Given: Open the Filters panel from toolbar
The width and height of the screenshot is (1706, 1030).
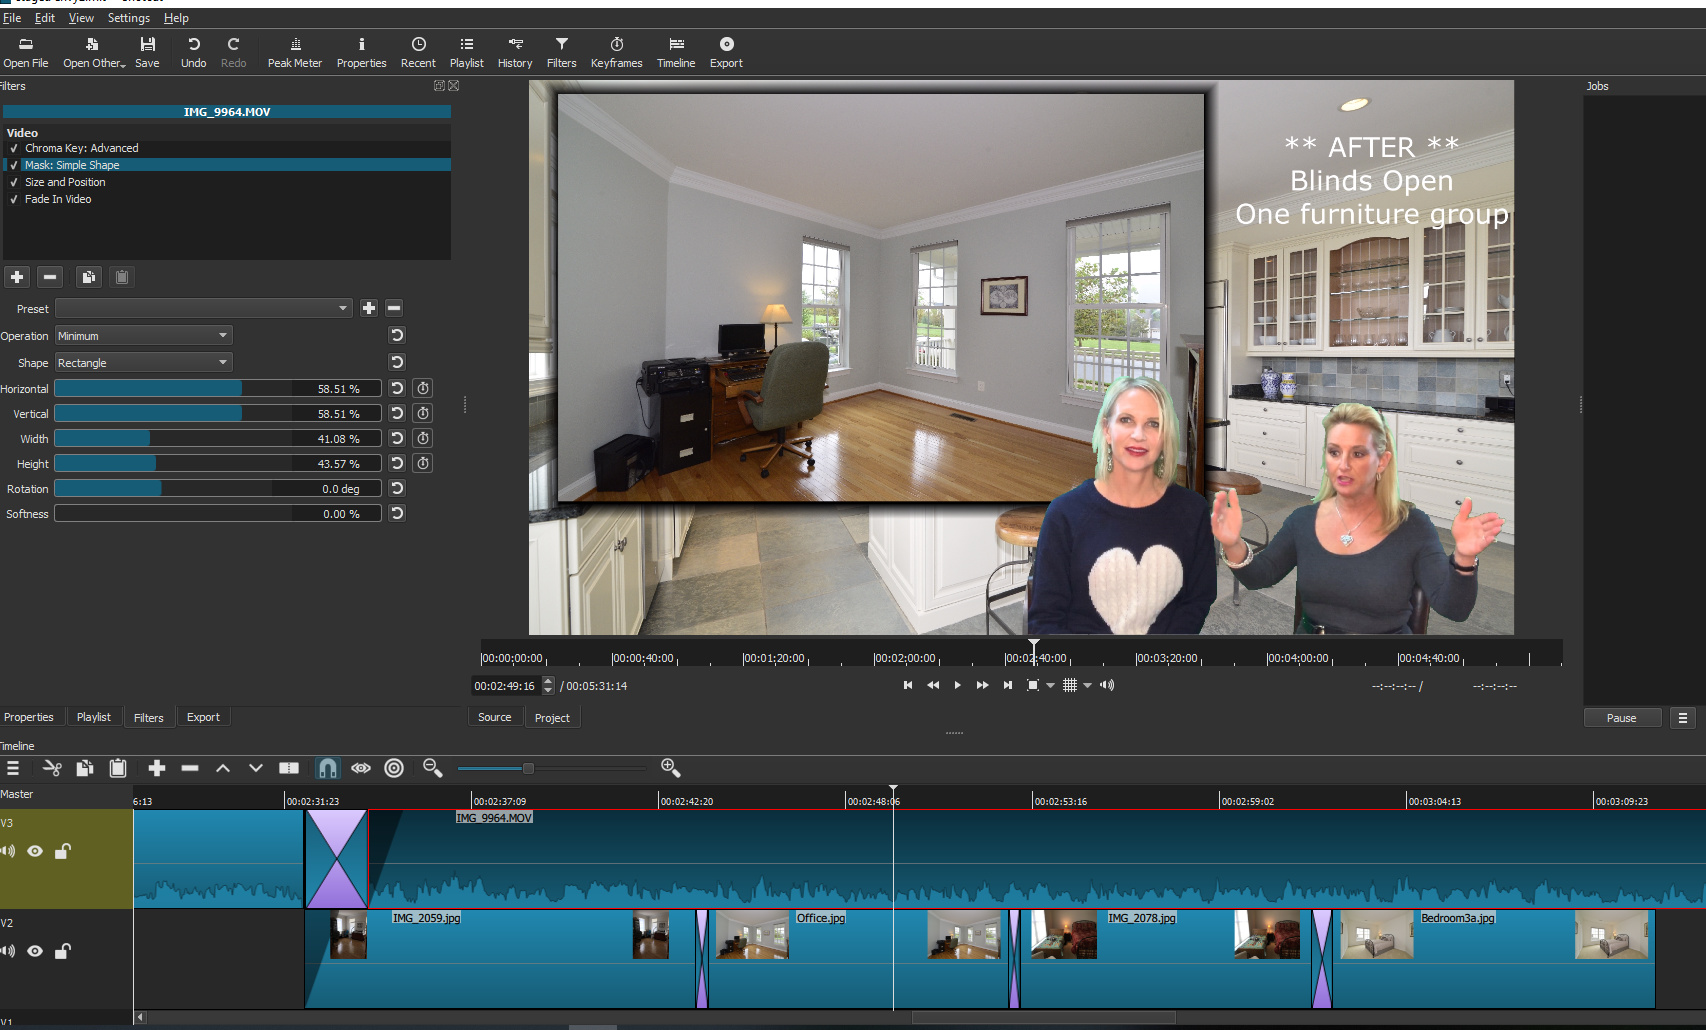Looking at the screenshot, I should [x=561, y=52].
